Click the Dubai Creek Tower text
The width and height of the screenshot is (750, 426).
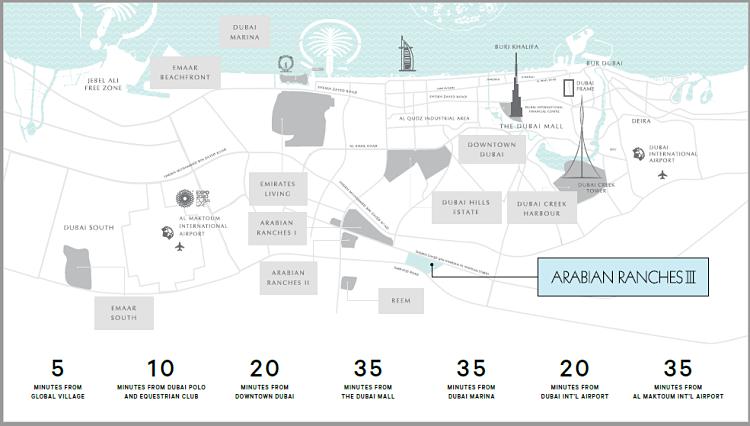596,187
